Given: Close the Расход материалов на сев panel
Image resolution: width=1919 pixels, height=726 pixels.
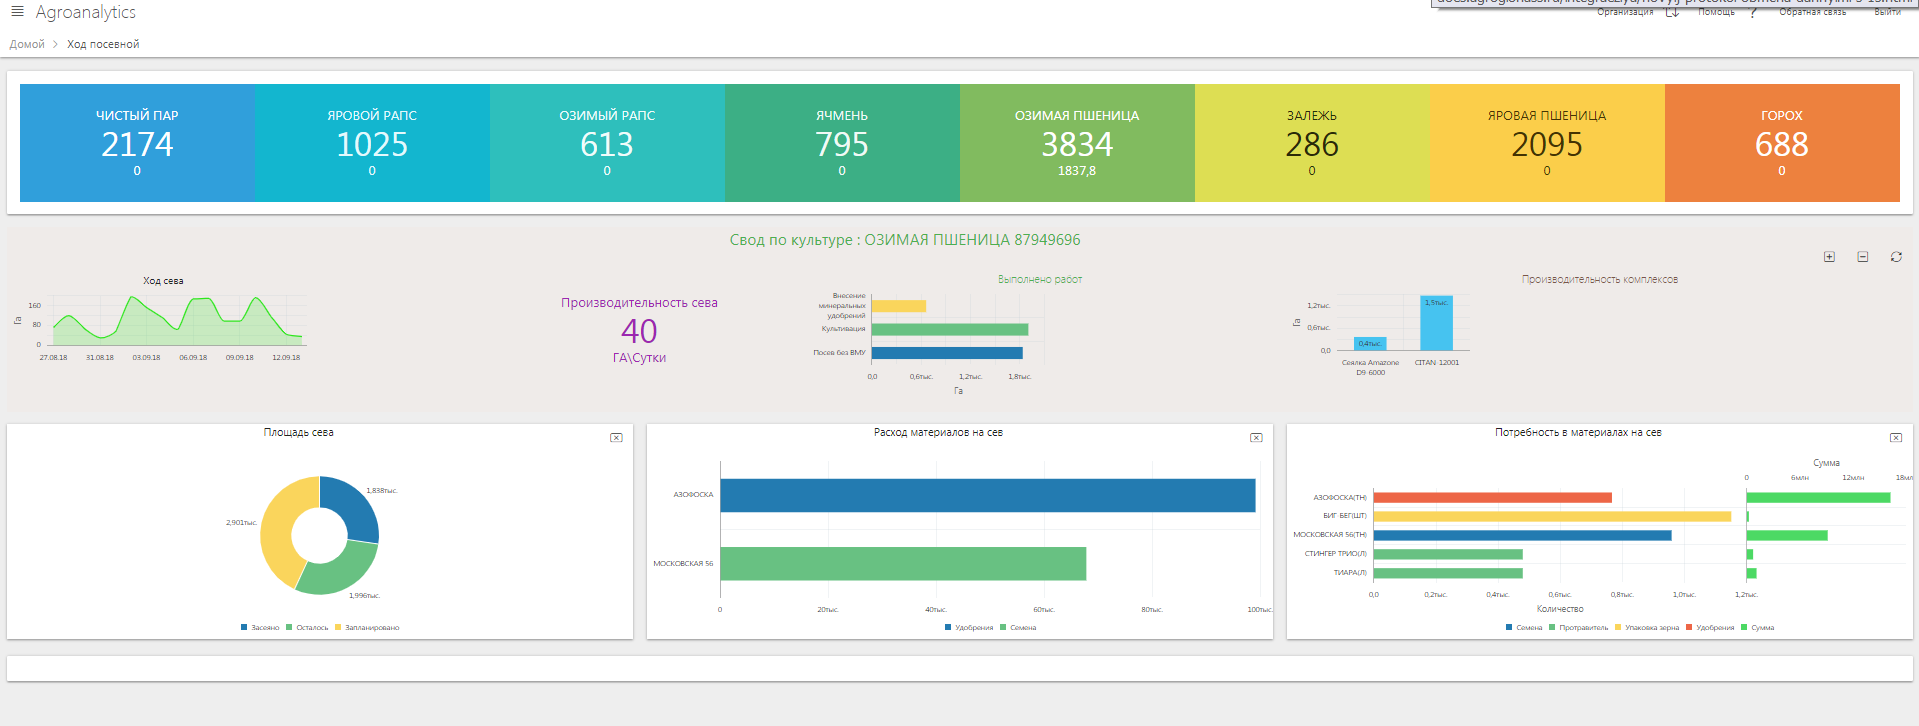Looking at the screenshot, I should 1256,438.
